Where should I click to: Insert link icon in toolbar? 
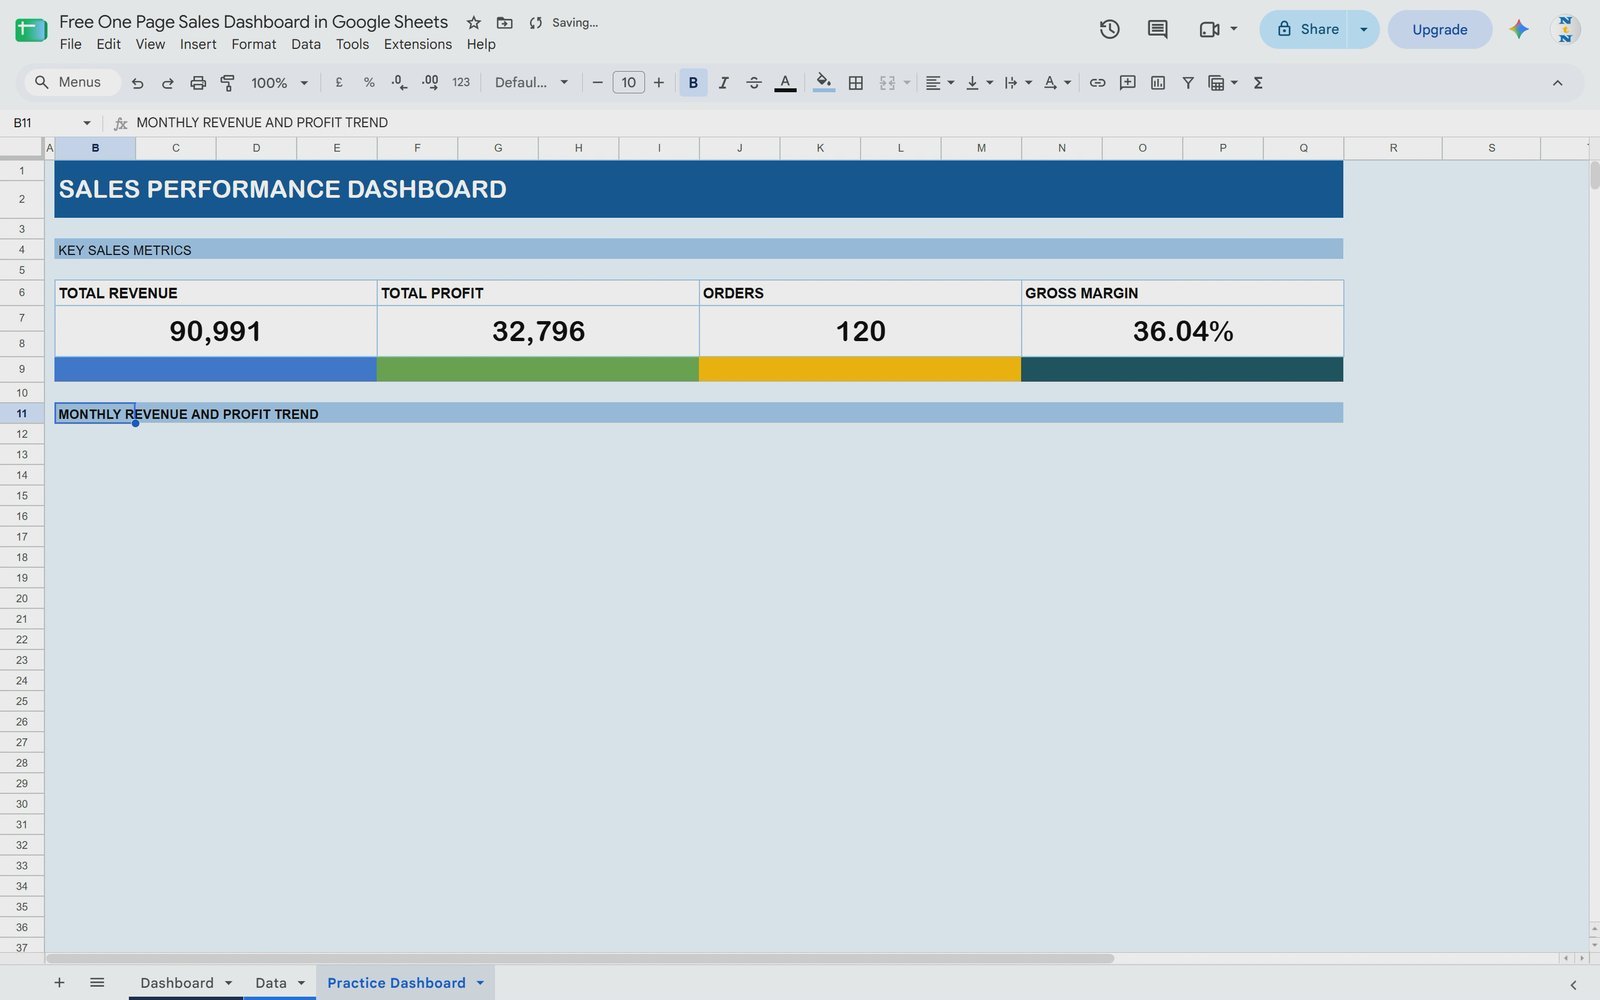(x=1097, y=83)
